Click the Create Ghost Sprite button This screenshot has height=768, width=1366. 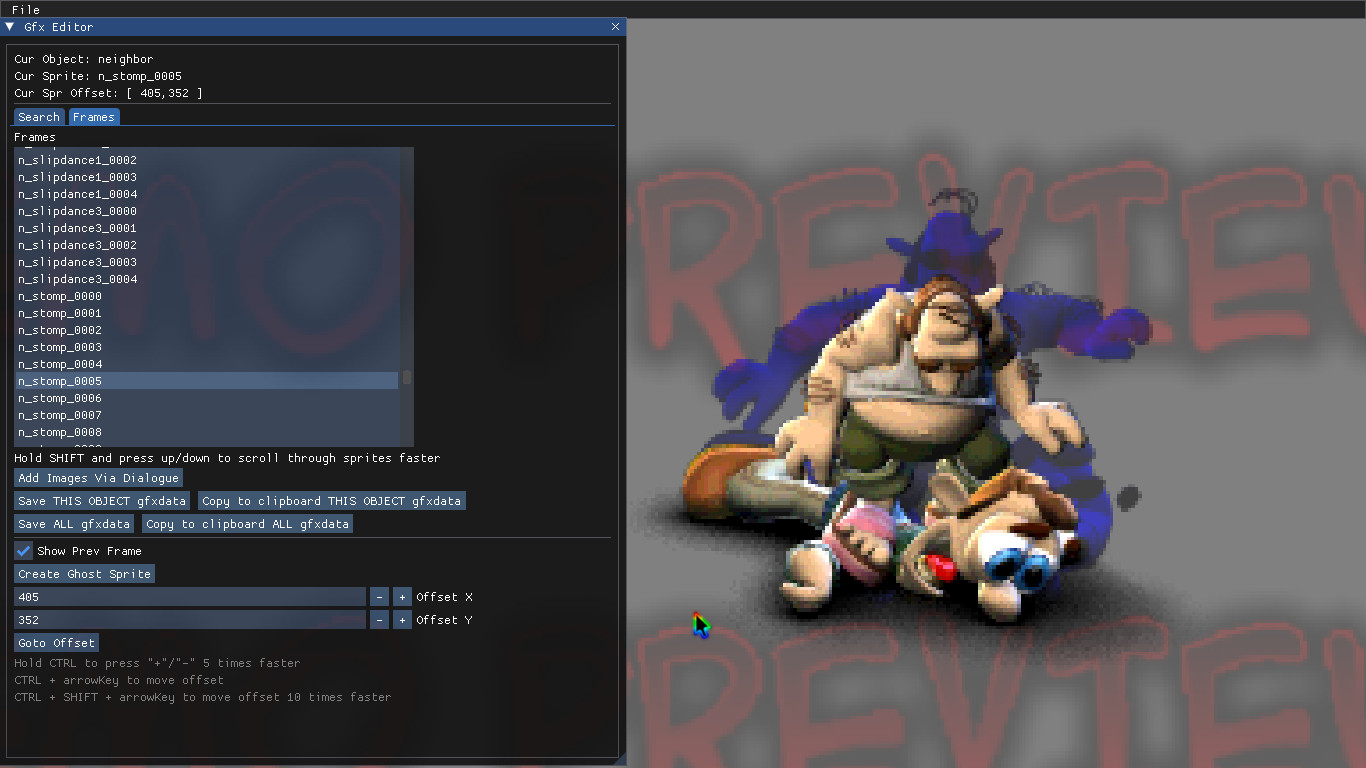84,573
